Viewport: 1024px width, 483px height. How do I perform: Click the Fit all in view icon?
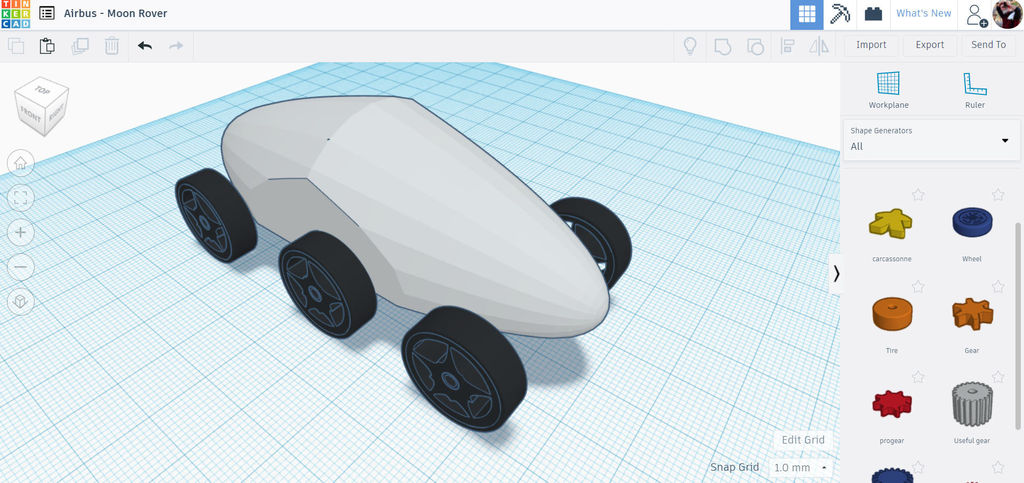pos(20,198)
